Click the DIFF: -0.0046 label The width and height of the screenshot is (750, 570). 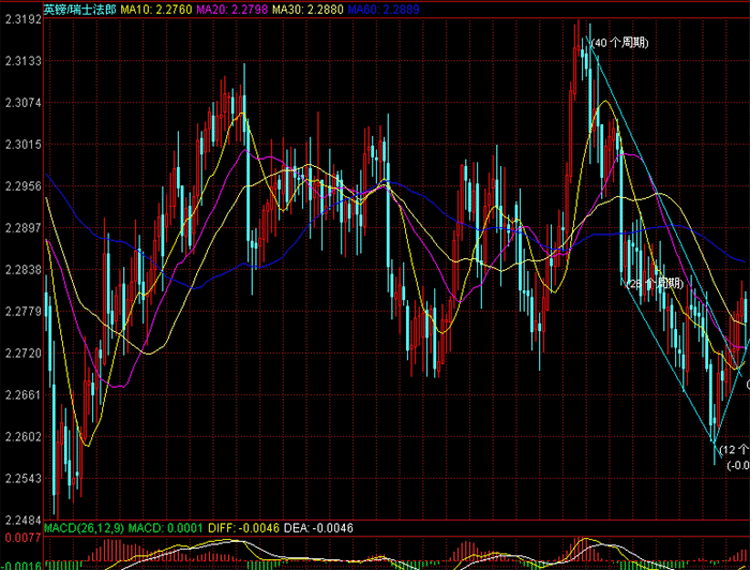coord(241,527)
